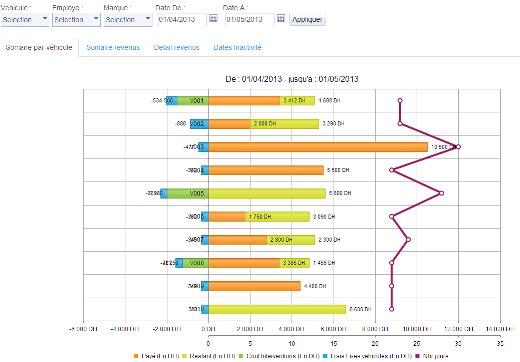This screenshot has width=520, height=362.
Task: Go to the Dates inactivité tab
Action: coord(237,47)
